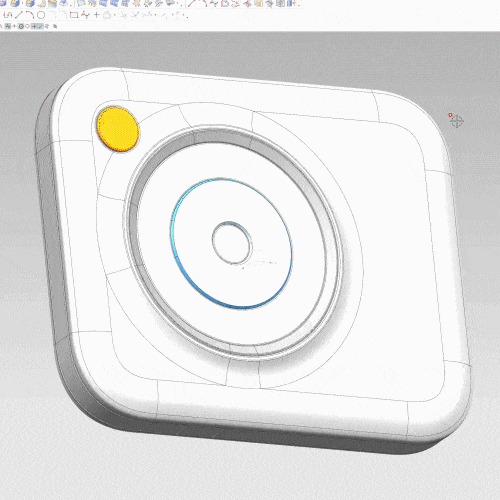Click the spline curve icon in top toolbar

215,3
